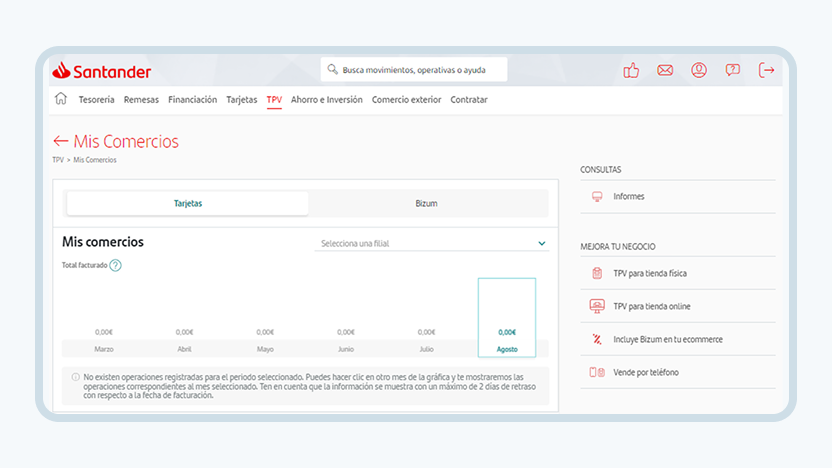Click the Incluye Bizum percent icon
The width and height of the screenshot is (832, 468).
tap(597, 339)
